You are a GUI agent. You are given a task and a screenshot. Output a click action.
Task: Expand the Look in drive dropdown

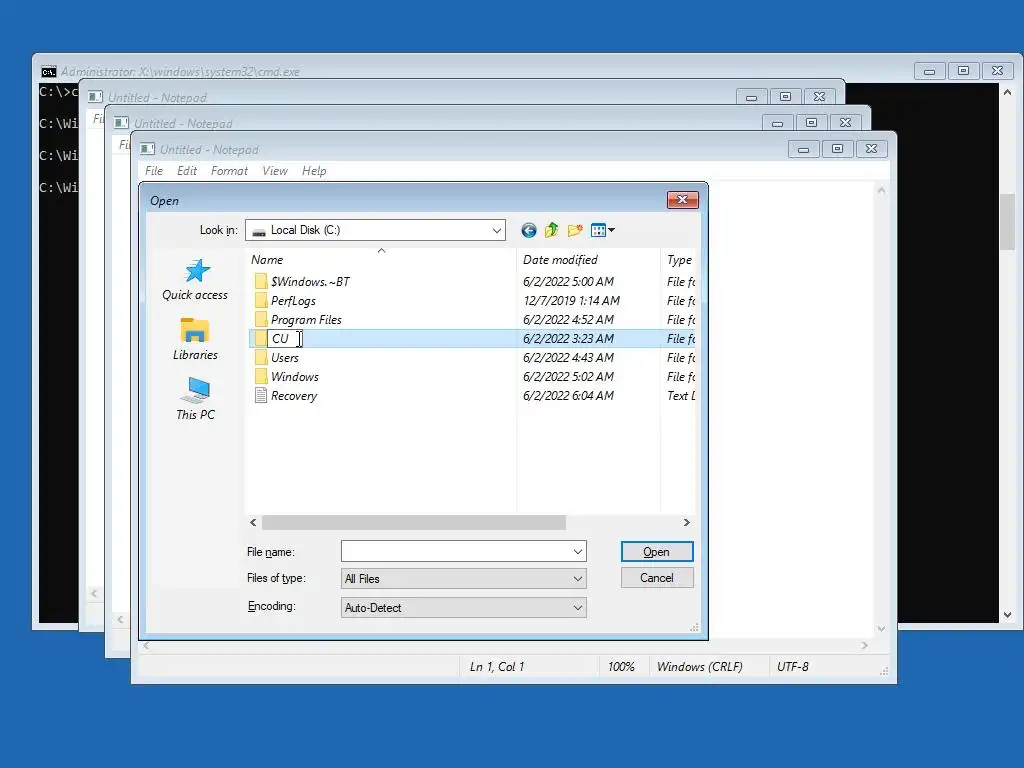pos(496,230)
